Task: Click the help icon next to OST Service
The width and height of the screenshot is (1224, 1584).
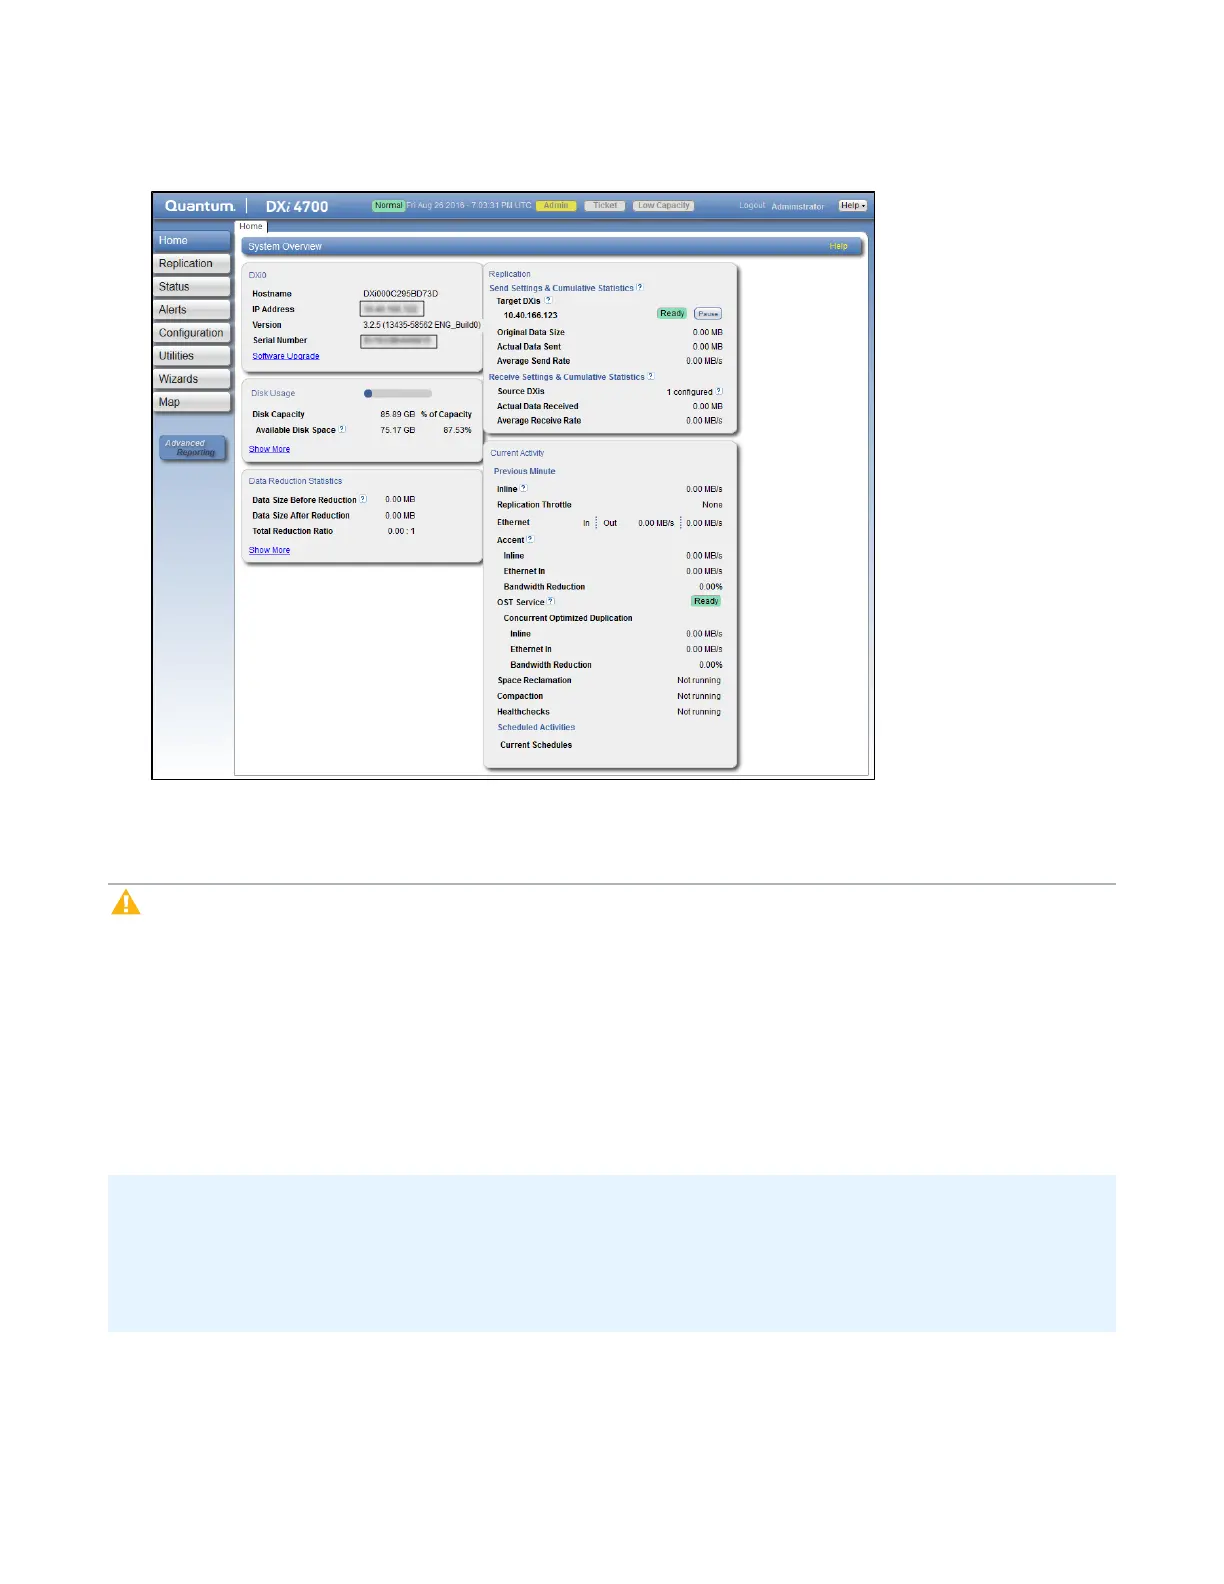Action: click(x=551, y=601)
